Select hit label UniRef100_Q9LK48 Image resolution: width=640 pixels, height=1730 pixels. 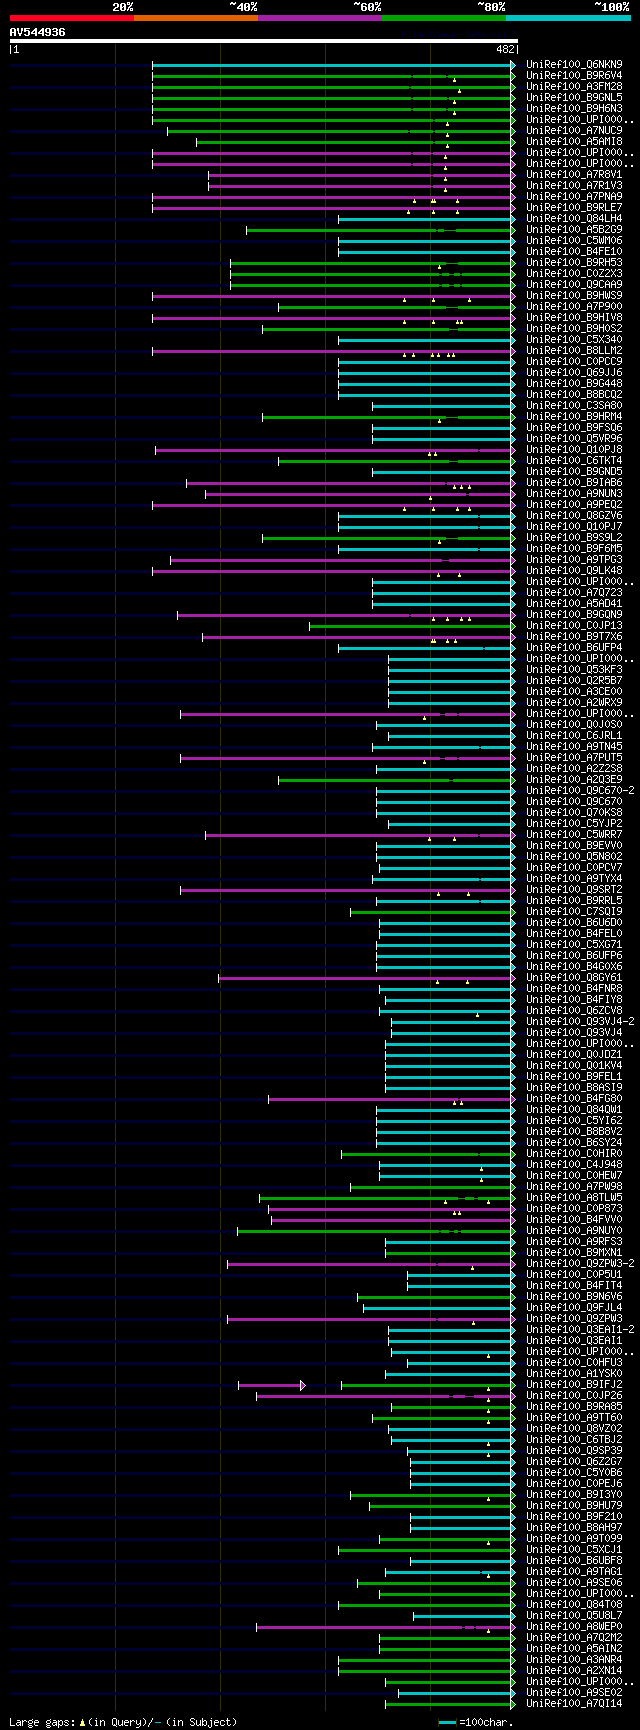click(x=574, y=570)
